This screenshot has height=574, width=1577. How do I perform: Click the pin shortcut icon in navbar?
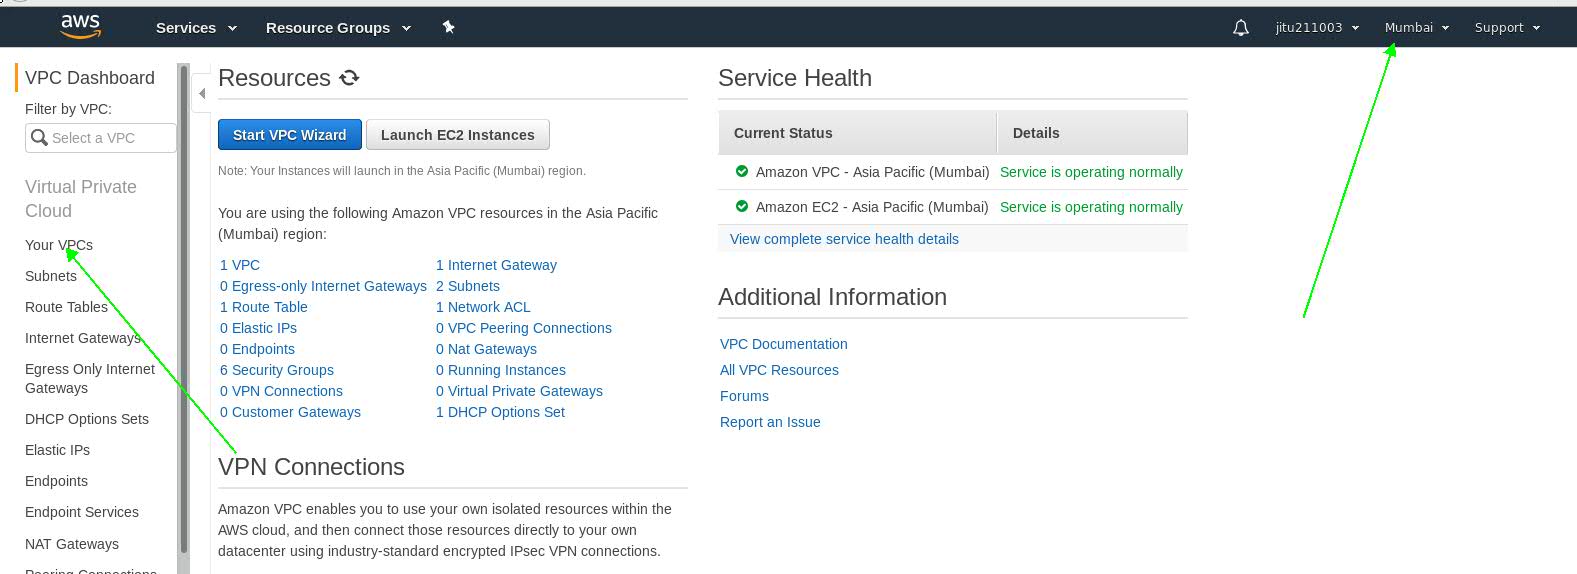click(x=449, y=27)
